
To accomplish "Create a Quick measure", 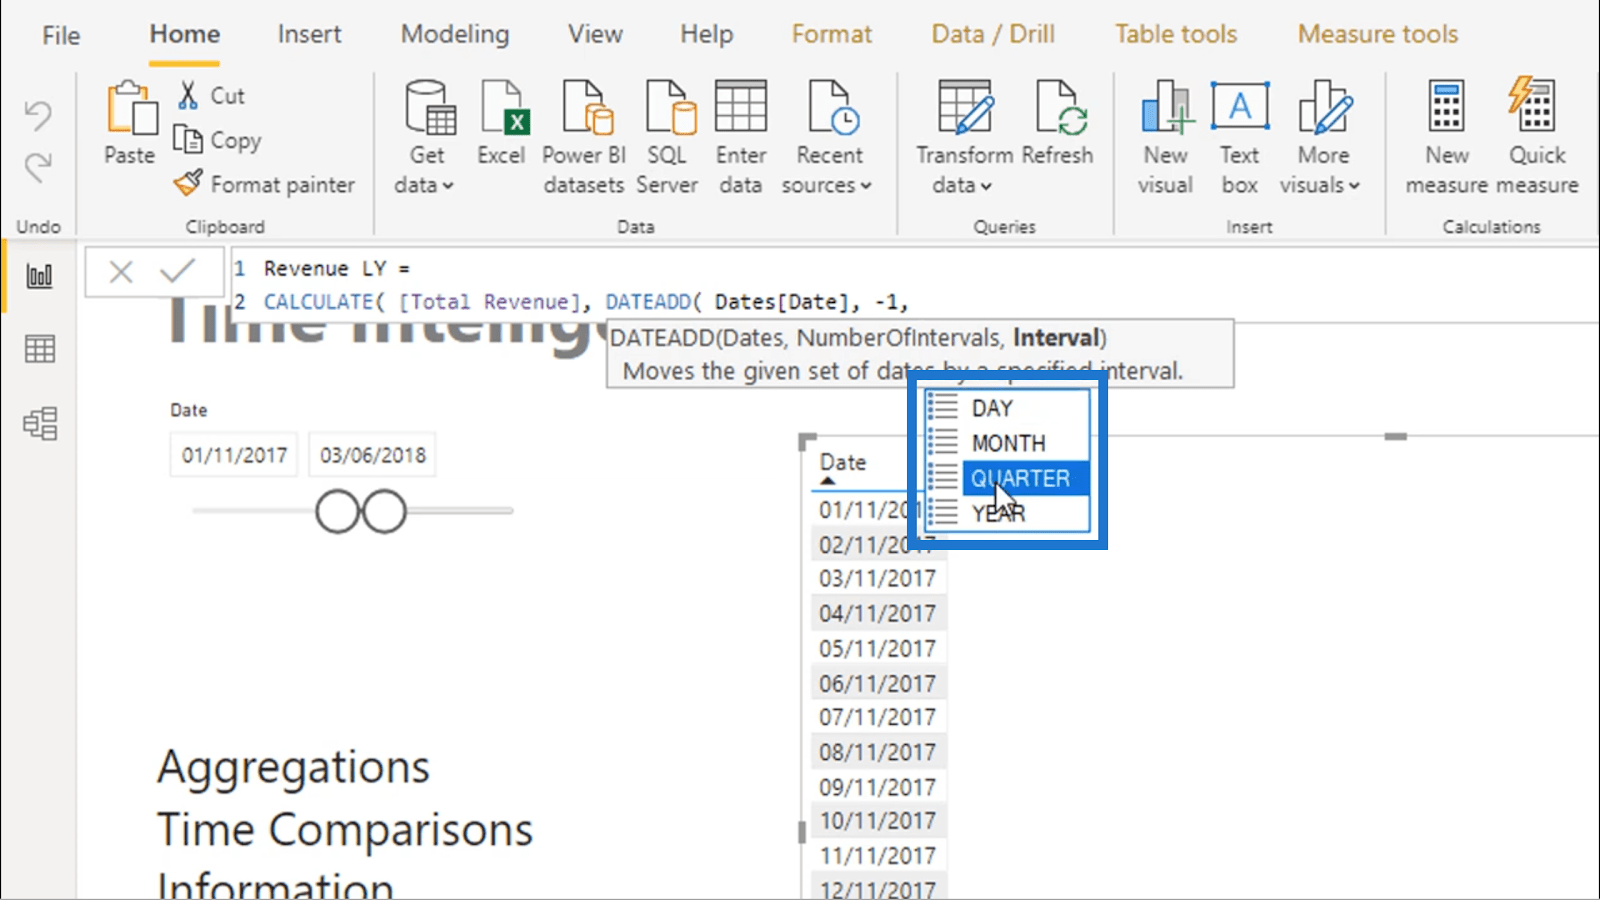I will tap(1537, 138).
